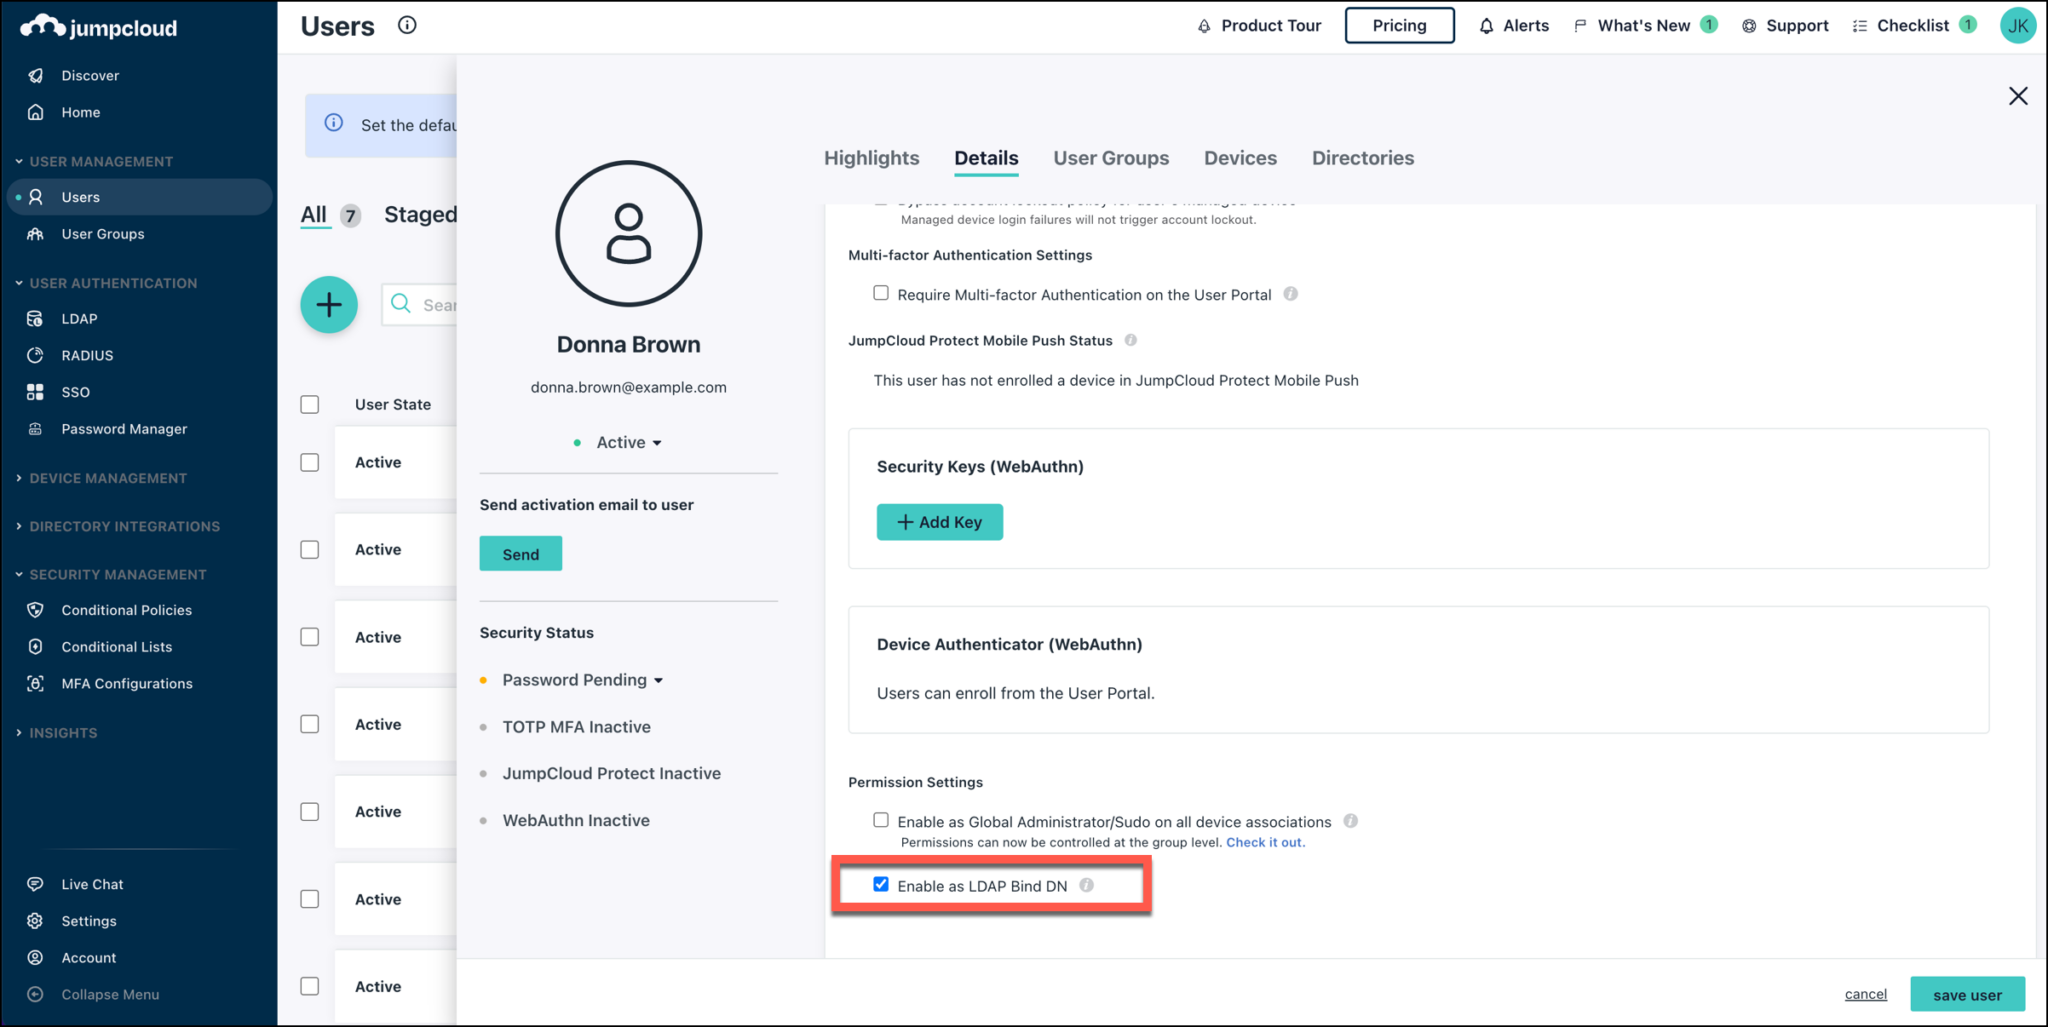Collapse the Device Management sidebar section
The image size is (2048, 1027).
click(x=109, y=477)
